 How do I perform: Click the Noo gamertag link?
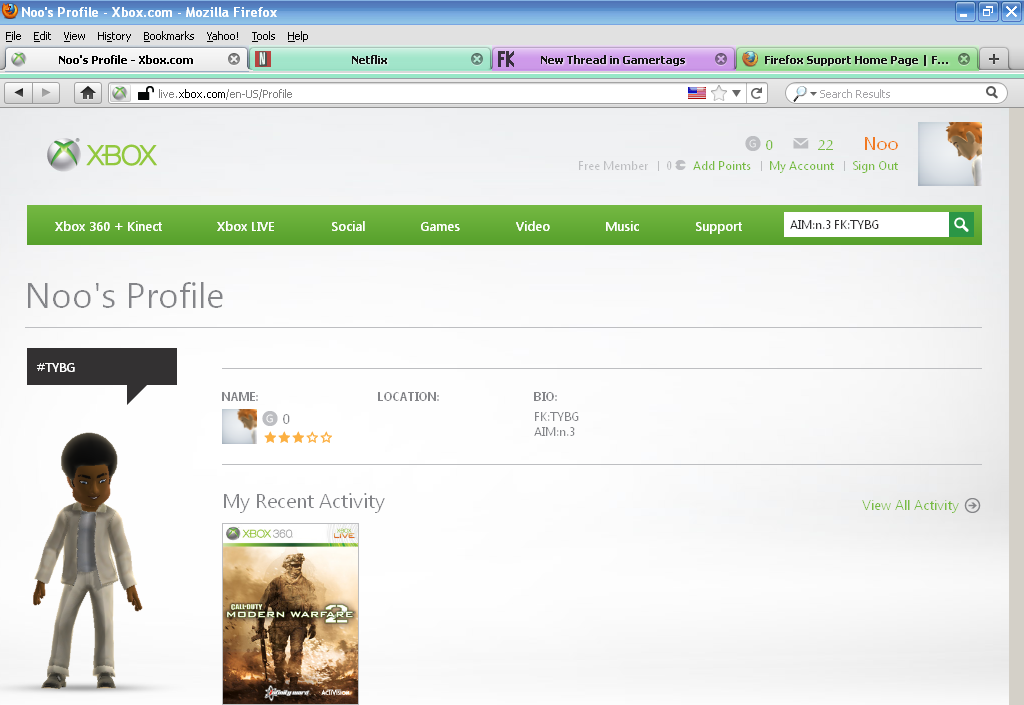[x=880, y=144]
